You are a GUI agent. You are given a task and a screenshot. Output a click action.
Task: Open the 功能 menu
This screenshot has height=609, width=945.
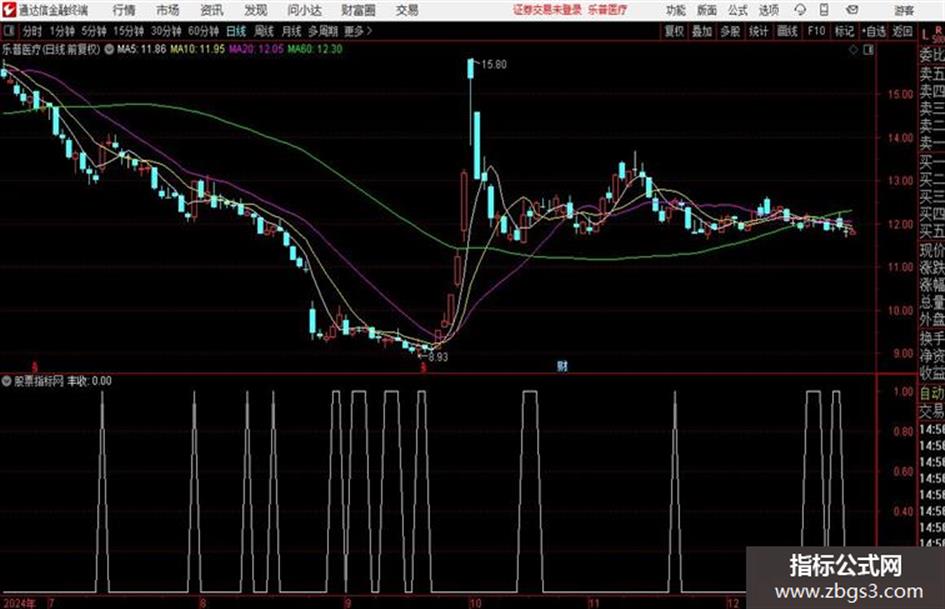pos(676,10)
